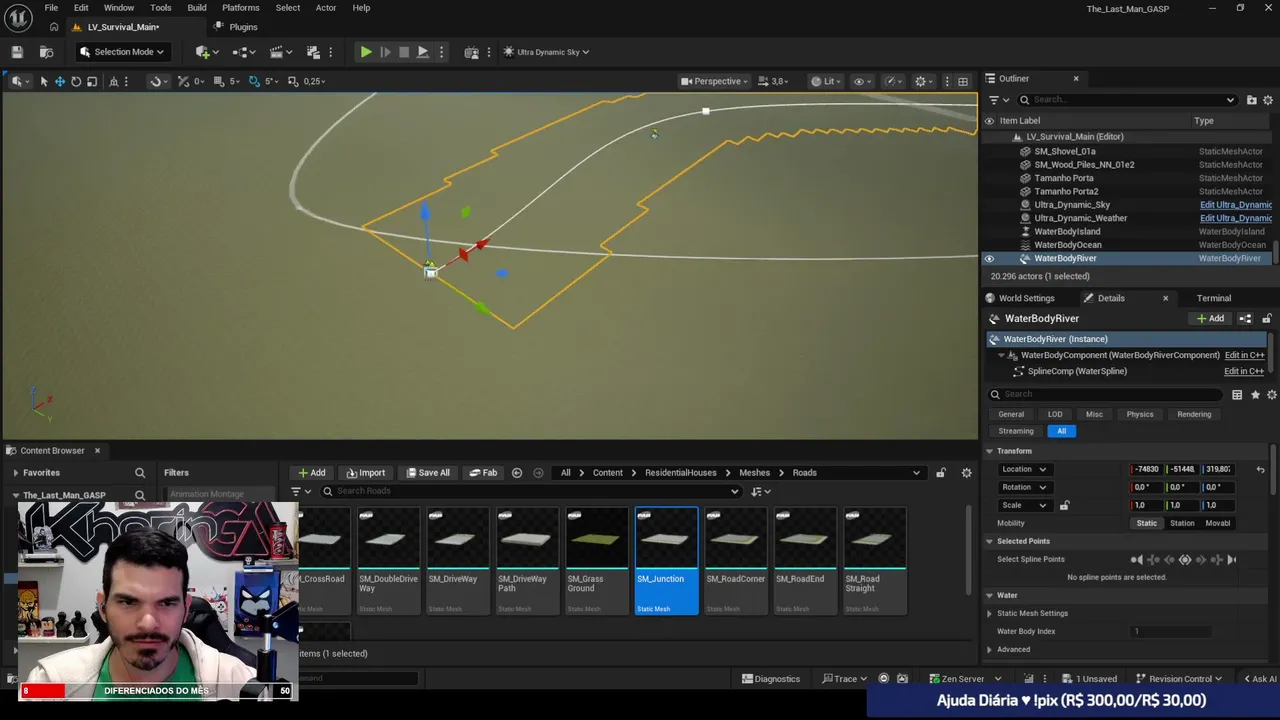The image size is (1280, 720).
Task: Open the add-content cube plus icon
Action: (205, 52)
